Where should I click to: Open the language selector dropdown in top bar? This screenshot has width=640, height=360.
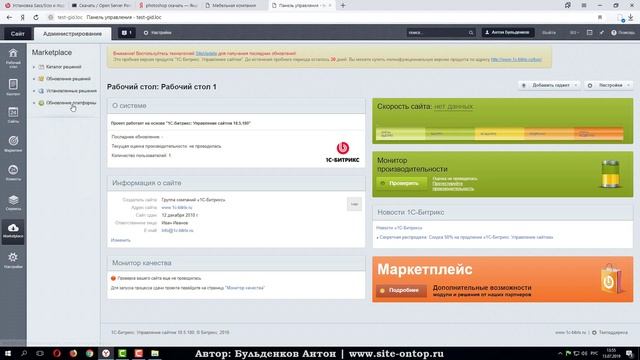pyautogui.click(x=574, y=33)
